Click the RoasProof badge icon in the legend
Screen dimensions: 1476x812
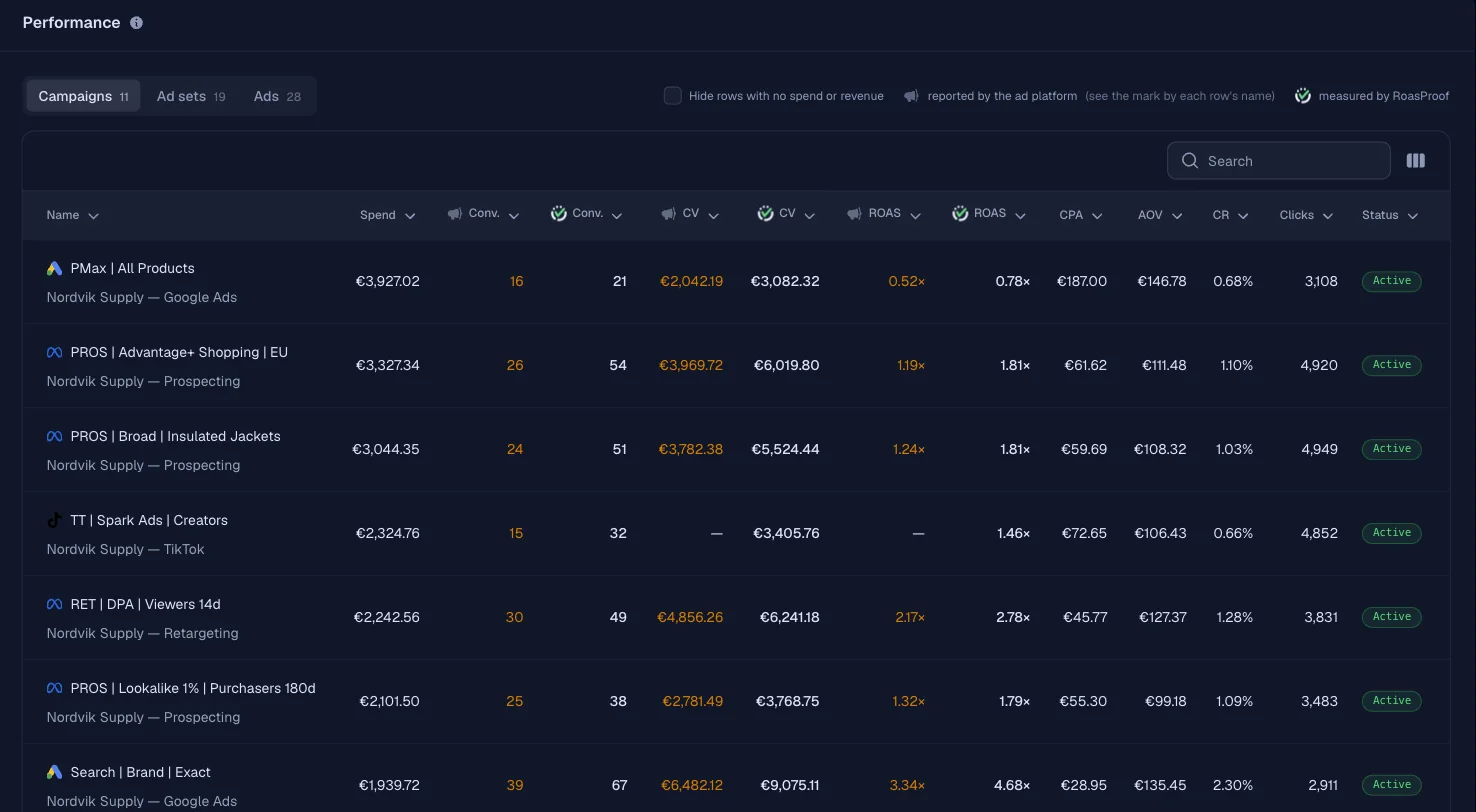pos(1302,96)
